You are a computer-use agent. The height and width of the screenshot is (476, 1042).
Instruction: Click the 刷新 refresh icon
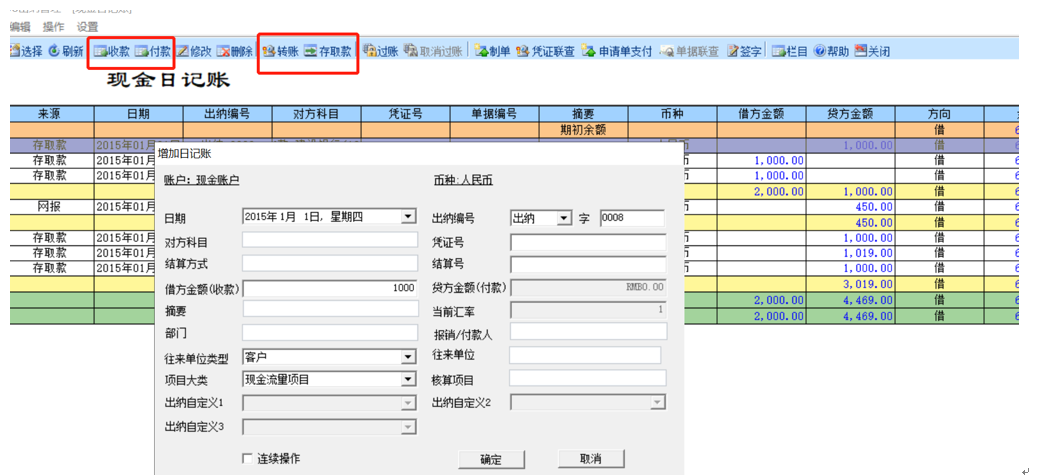click(x=66, y=51)
